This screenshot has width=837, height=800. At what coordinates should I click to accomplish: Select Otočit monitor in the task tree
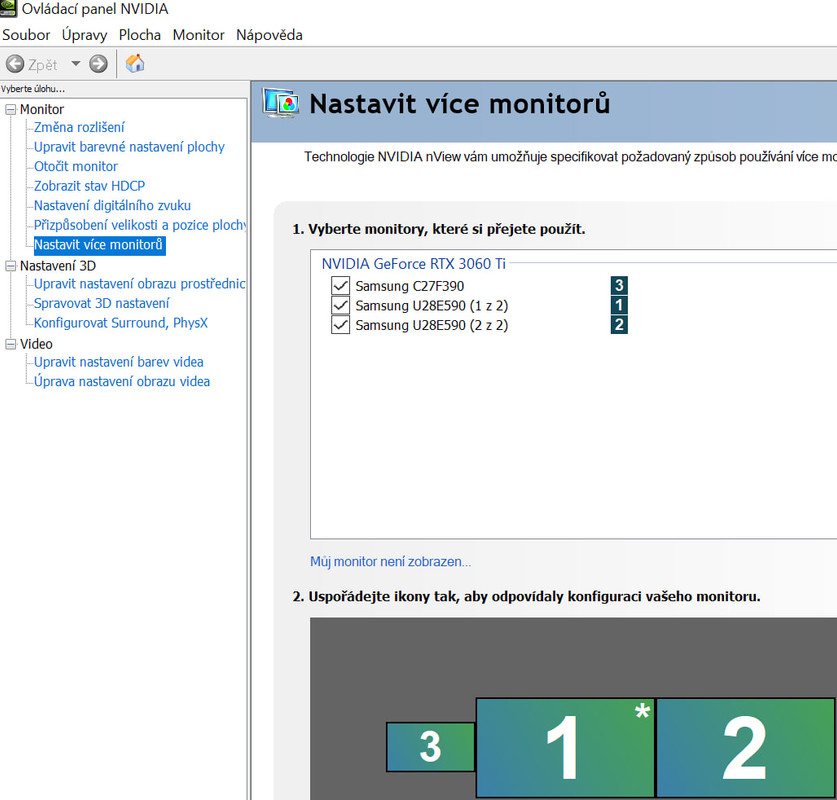(76, 167)
